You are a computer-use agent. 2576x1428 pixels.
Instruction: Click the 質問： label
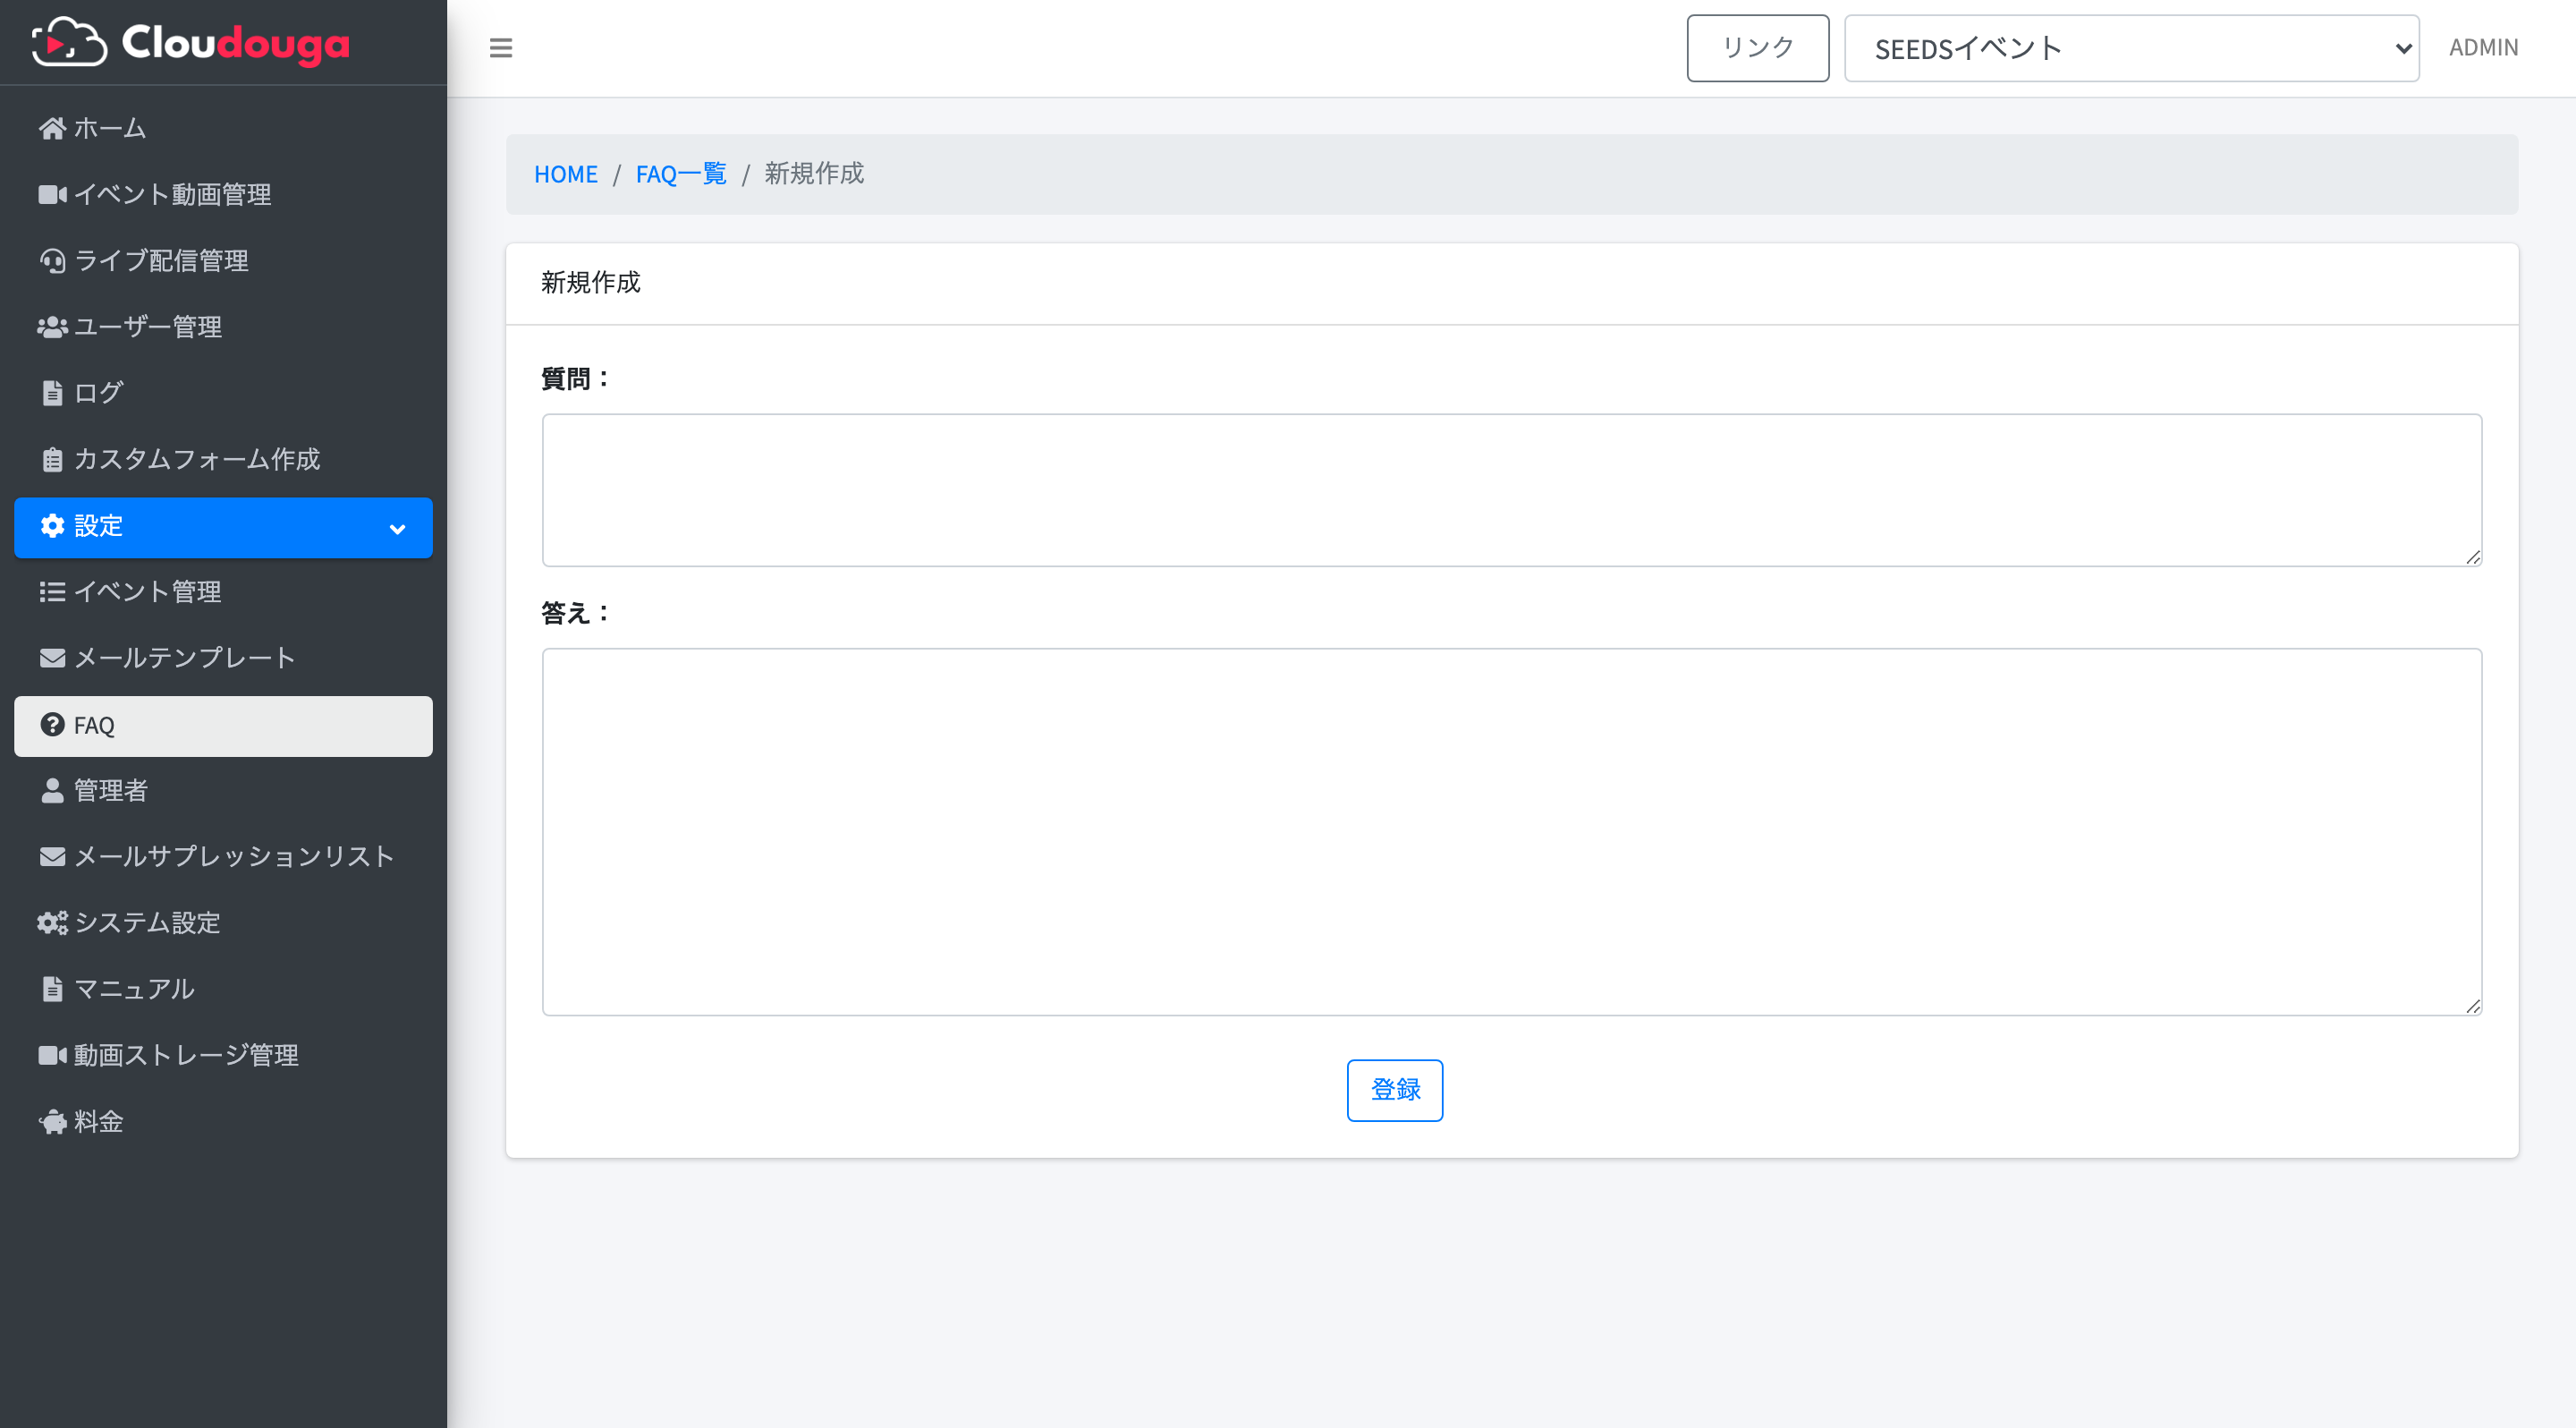click(575, 379)
